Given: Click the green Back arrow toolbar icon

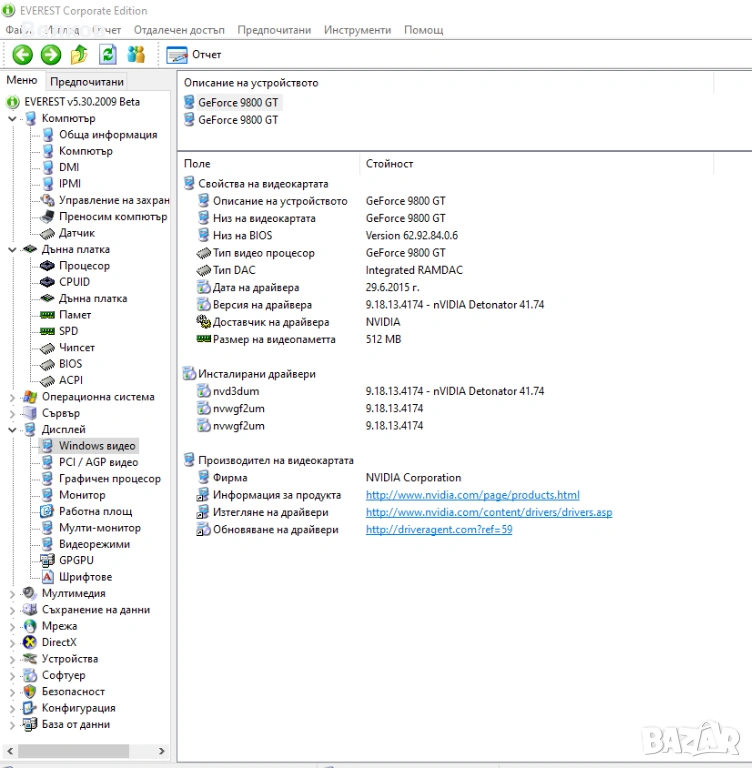Looking at the screenshot, I should coord(22,55).
